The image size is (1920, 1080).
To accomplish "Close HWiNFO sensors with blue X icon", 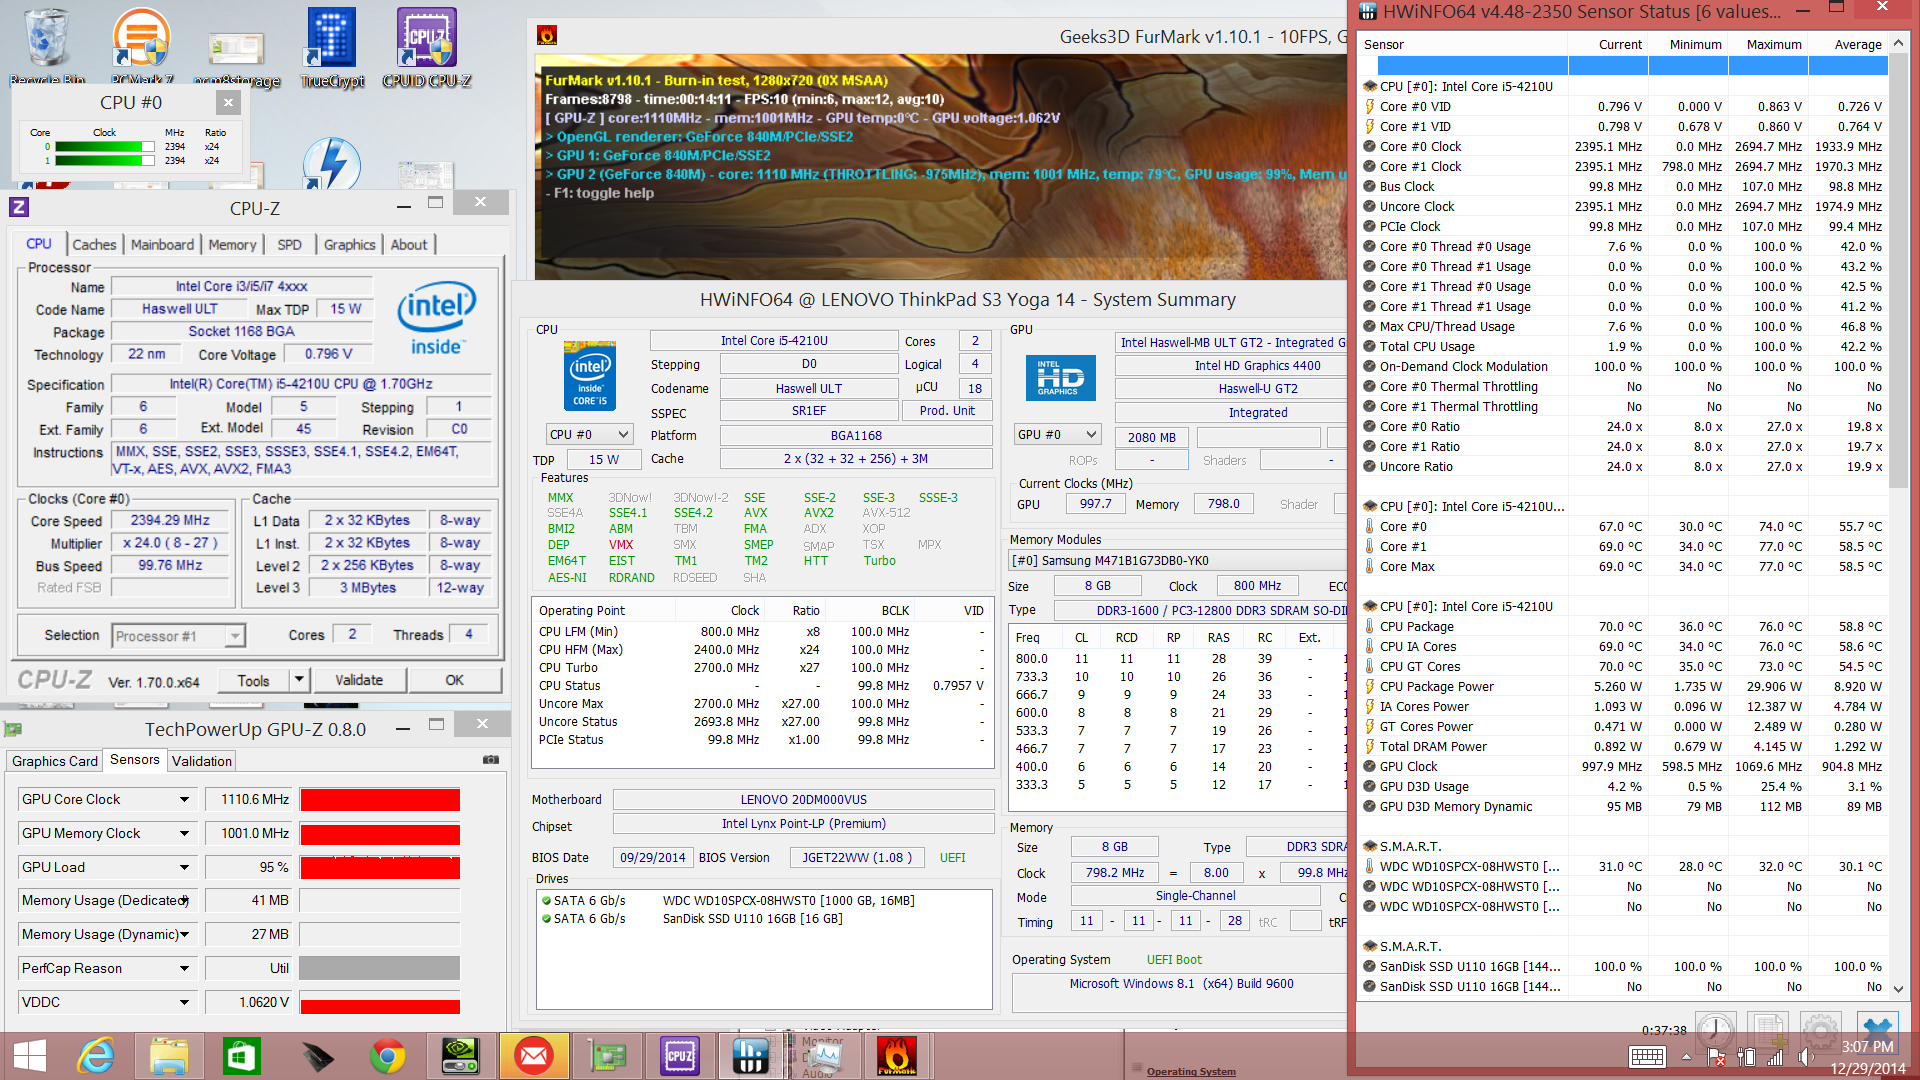I will [1878, 1029].
